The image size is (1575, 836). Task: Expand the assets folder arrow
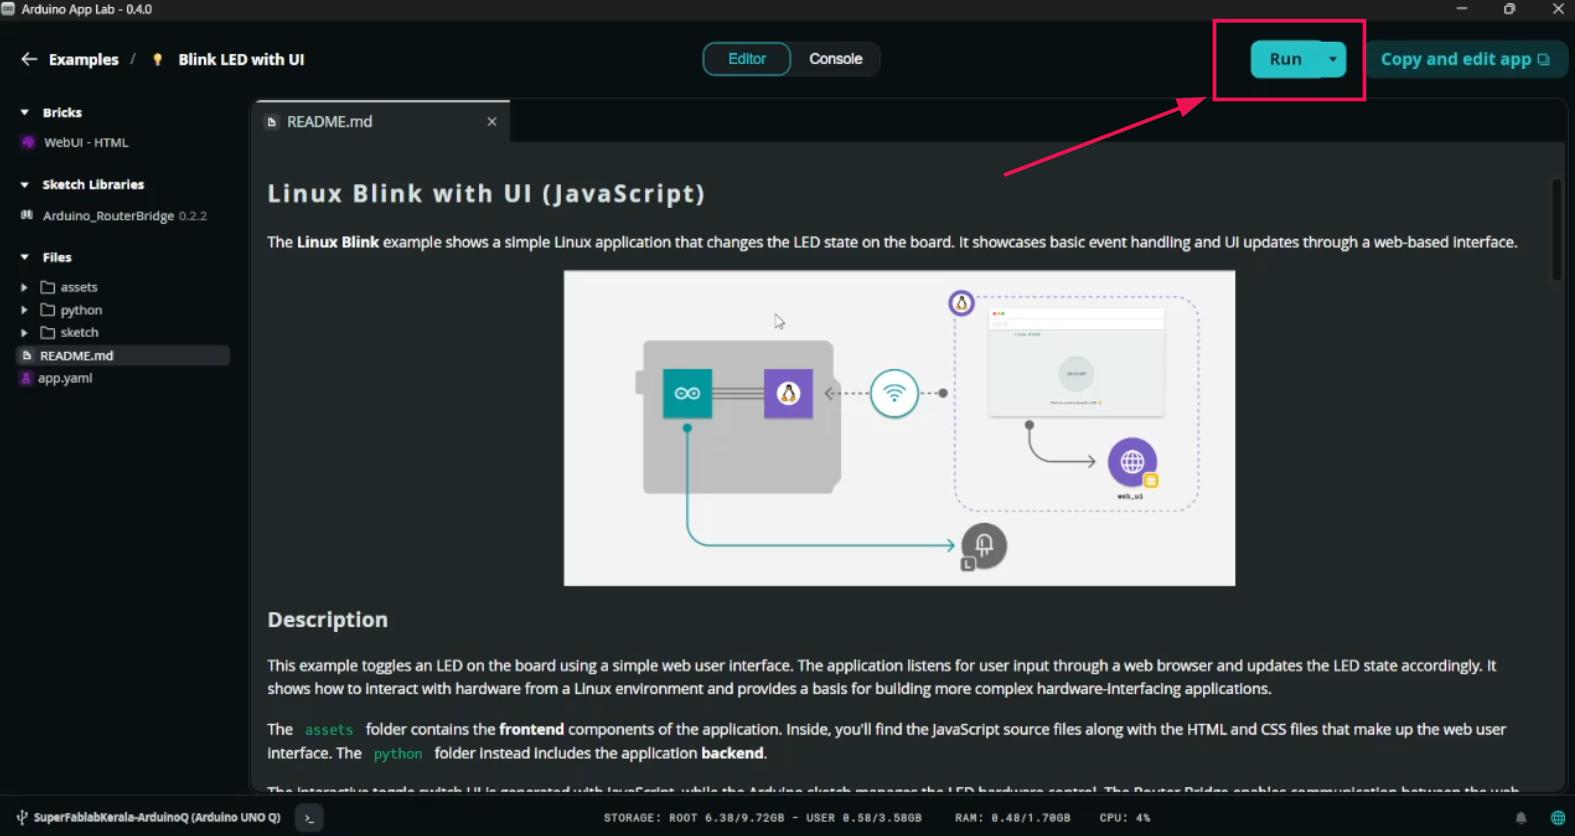point(25,287)
